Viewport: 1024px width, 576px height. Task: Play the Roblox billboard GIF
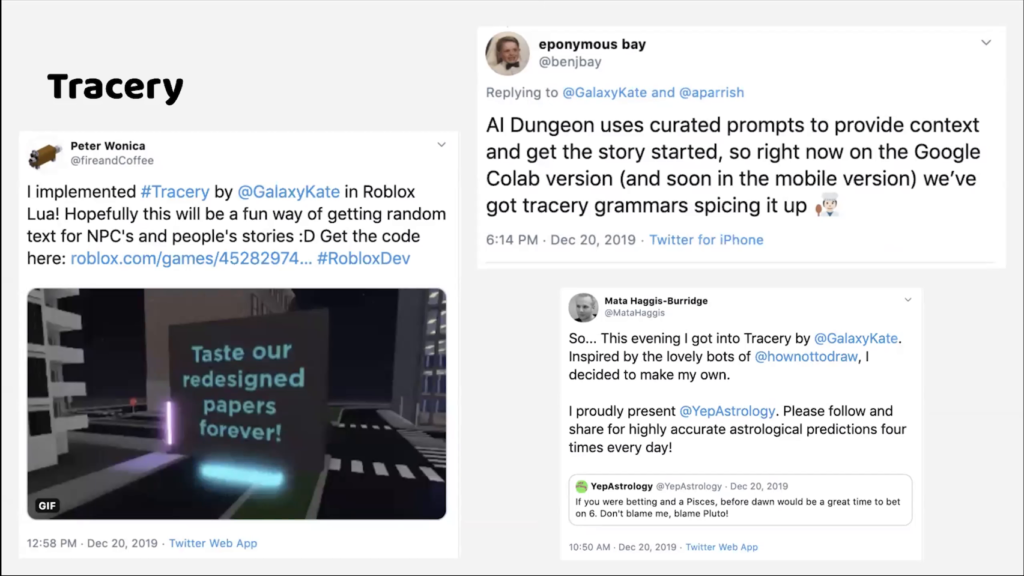point(236,404)
